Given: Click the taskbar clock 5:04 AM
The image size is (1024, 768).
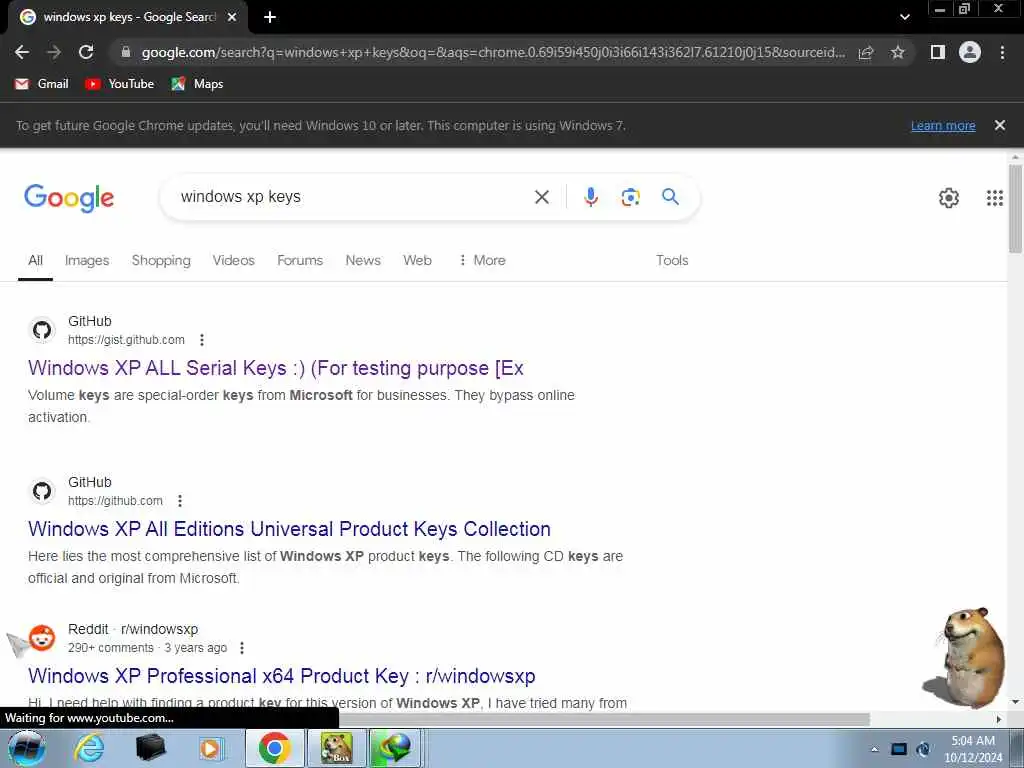Looking at the screenshot, I should tap(973, 741).
